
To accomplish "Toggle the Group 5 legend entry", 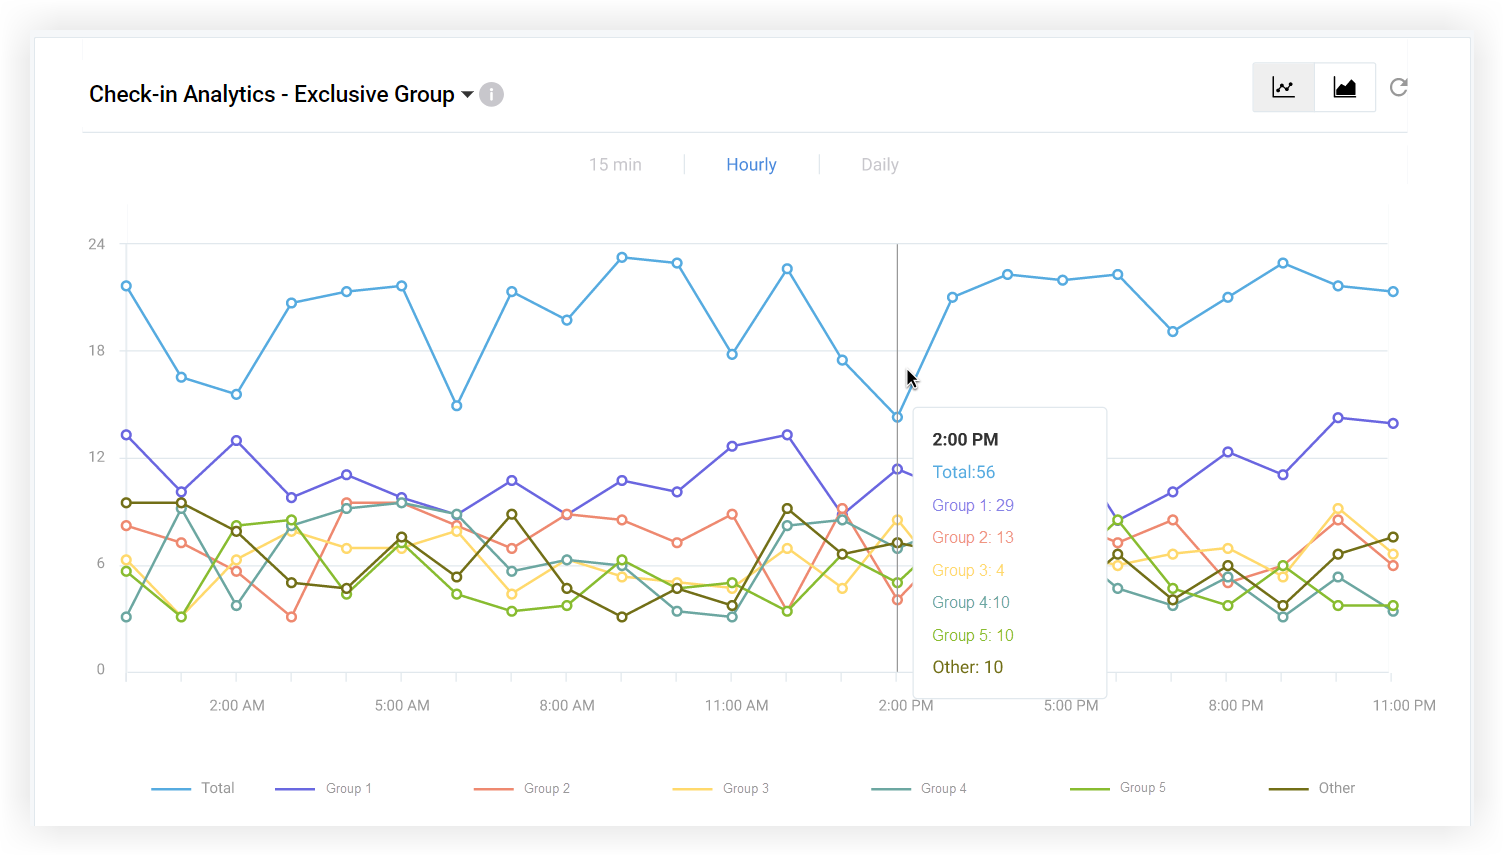I will 1118,788.
